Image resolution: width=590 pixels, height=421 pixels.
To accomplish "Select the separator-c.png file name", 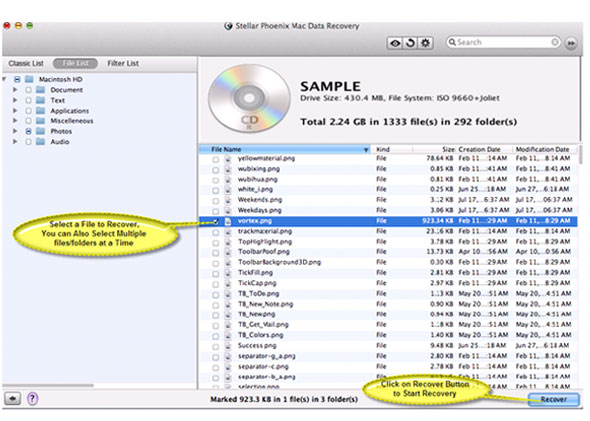I will pos(263,367).
